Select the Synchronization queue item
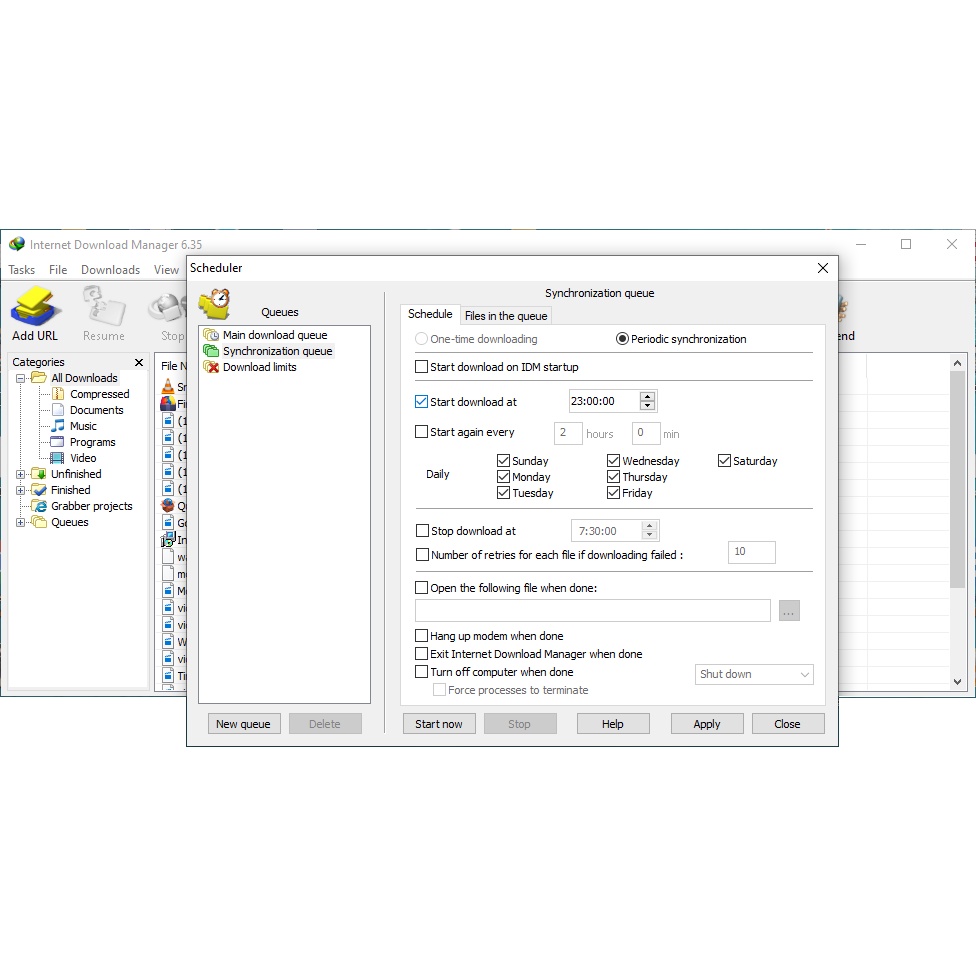976x976 pixels. click(277, 351)
